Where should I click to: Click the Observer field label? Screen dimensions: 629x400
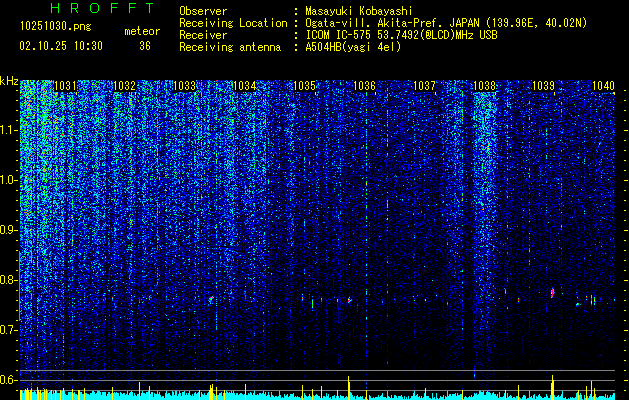pyautogui.click(x=203, y=11)
